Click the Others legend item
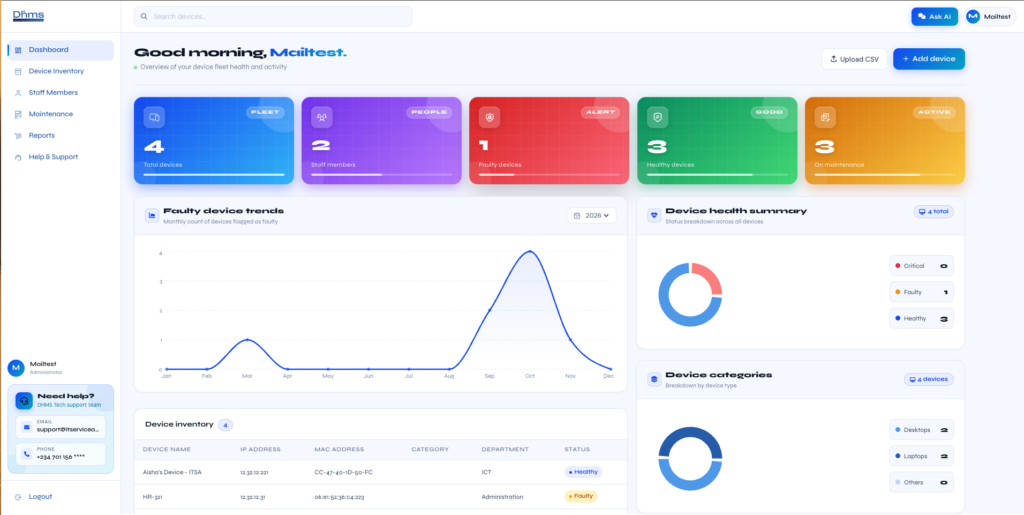 pos(921,482)
